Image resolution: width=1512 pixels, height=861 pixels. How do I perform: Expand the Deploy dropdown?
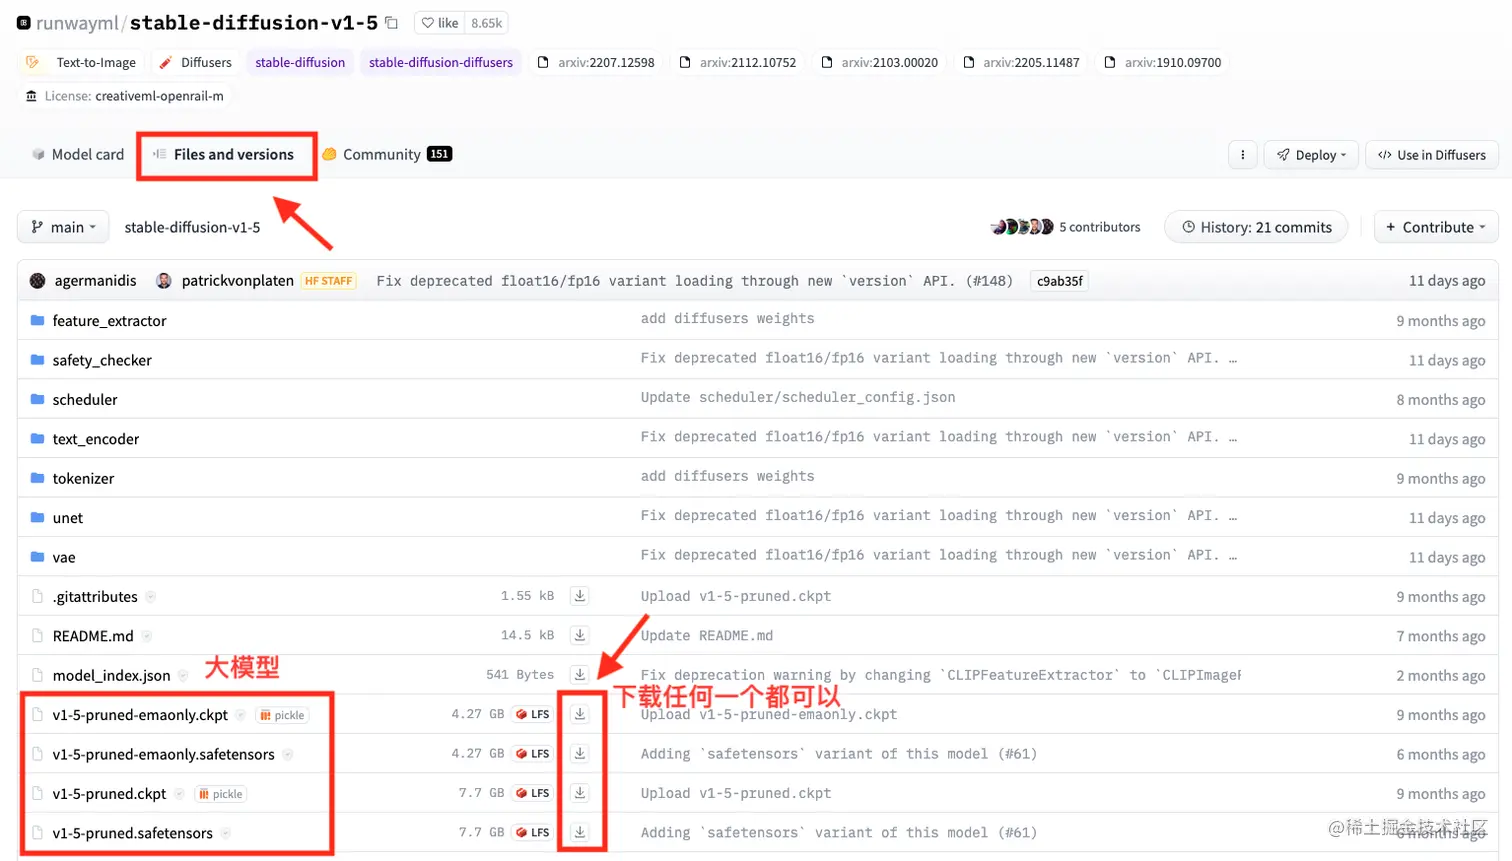[1311, 155]
